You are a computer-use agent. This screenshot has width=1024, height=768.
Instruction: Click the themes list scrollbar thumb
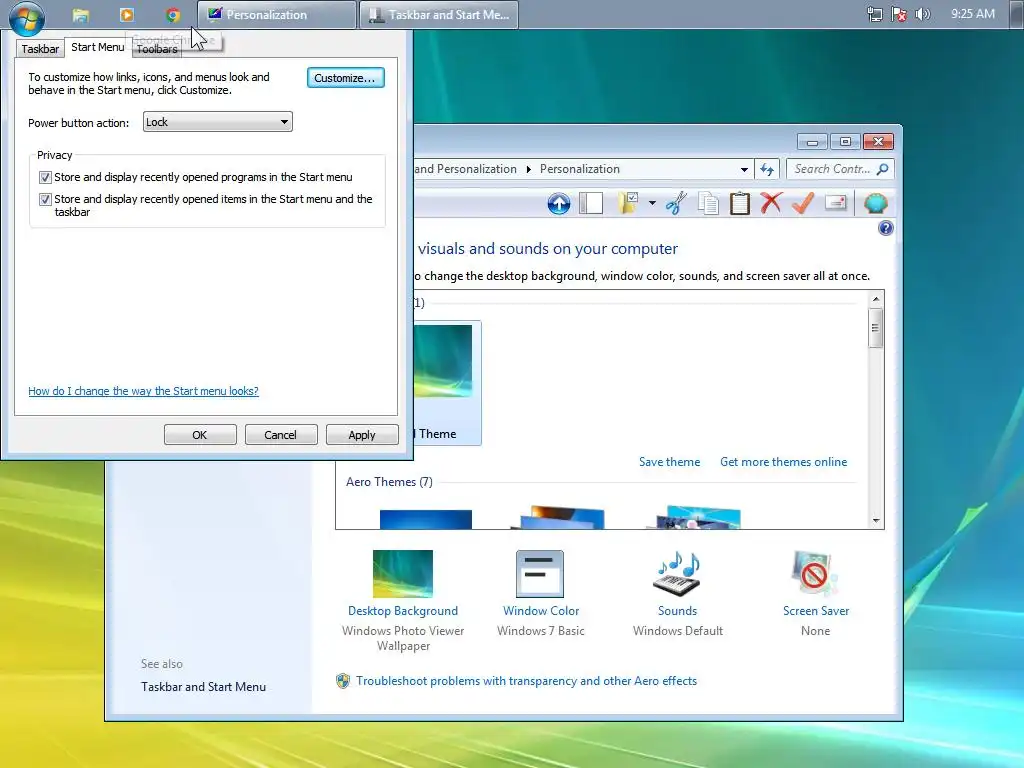point(876,328)
